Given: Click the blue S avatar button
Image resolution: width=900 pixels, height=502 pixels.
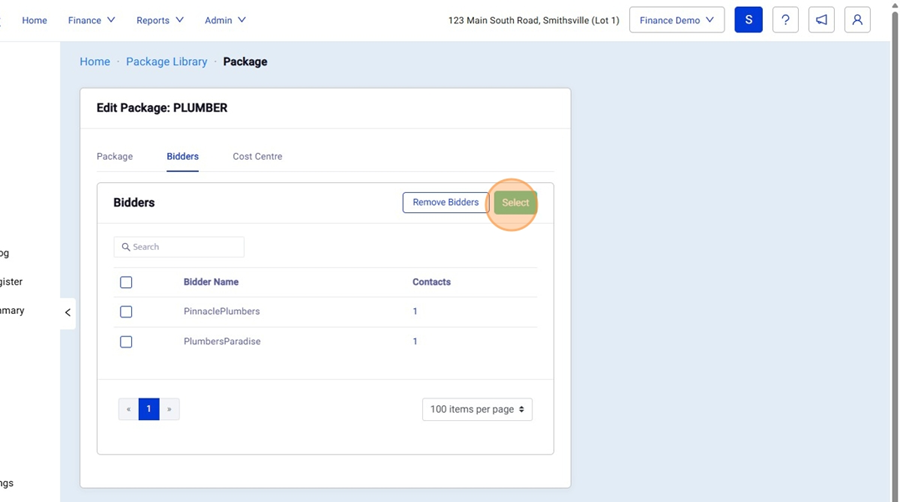Looking at the screenshot, I should click(748, 20).
